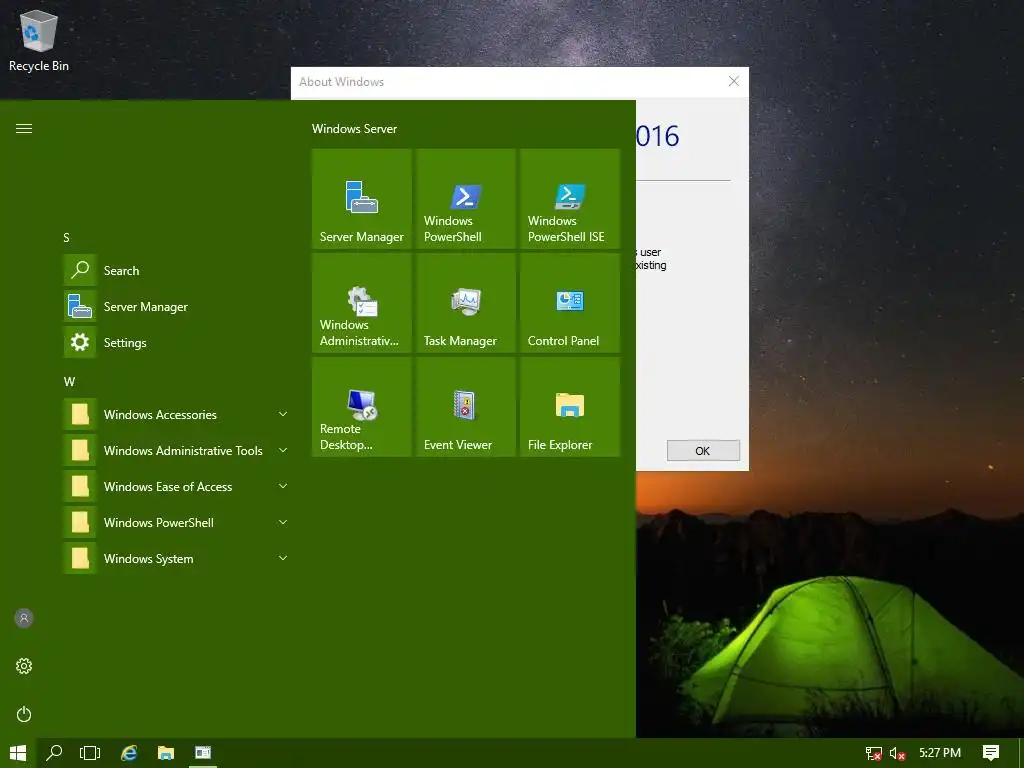
Task: Launch Internet Explorer from the taskbar
Action: click(x=129, y=753)
